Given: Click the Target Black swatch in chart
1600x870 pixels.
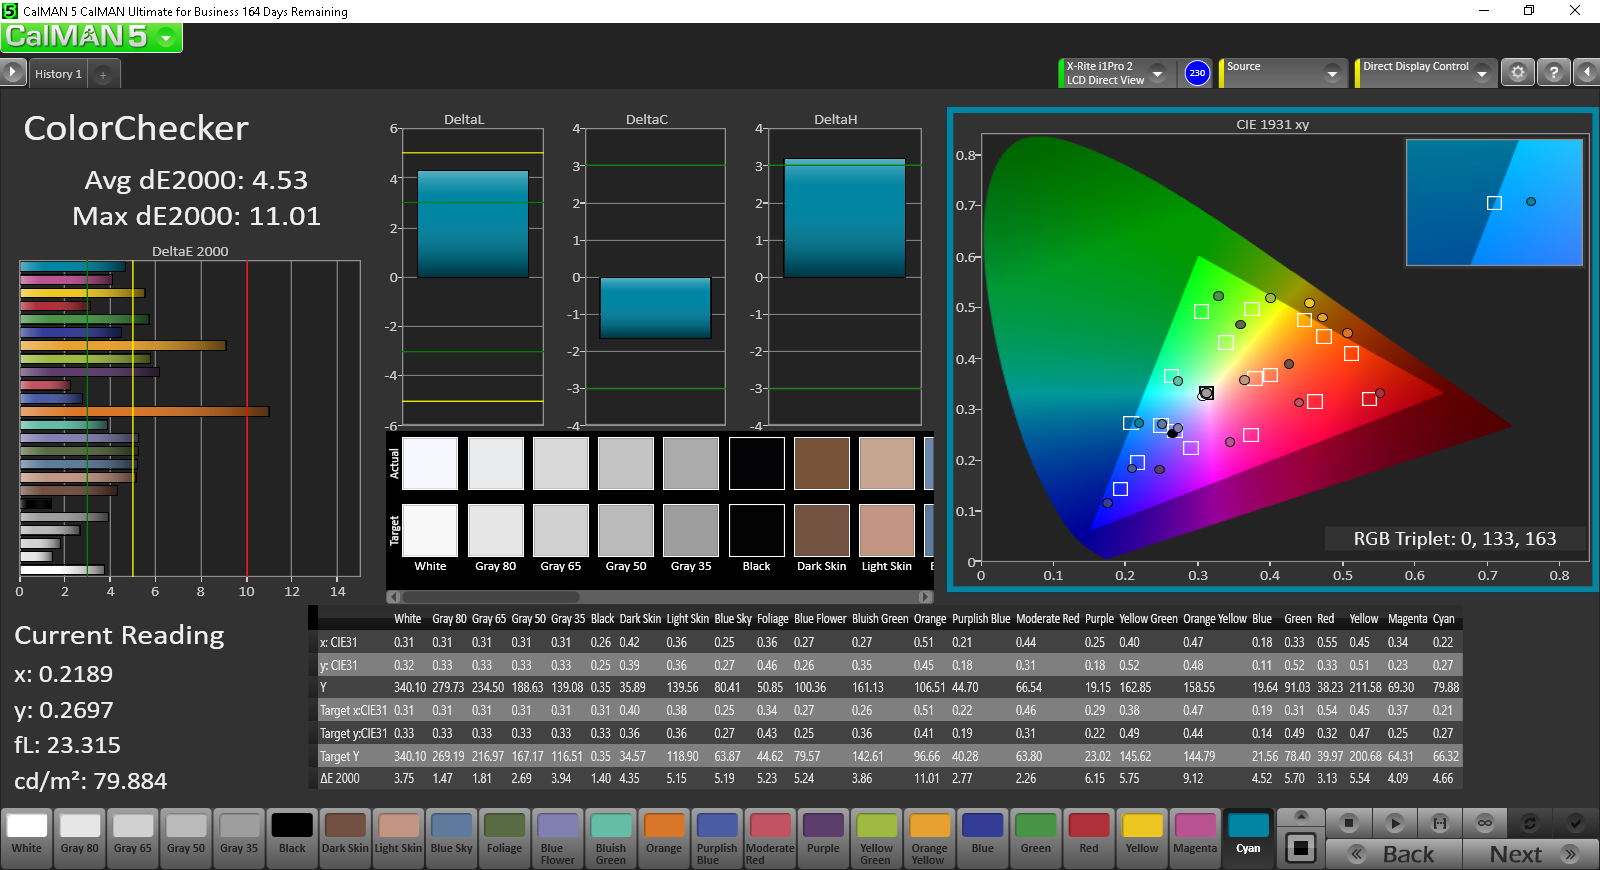Looking at the screenshot, I should pyautogui.click(x=757, y=530).
